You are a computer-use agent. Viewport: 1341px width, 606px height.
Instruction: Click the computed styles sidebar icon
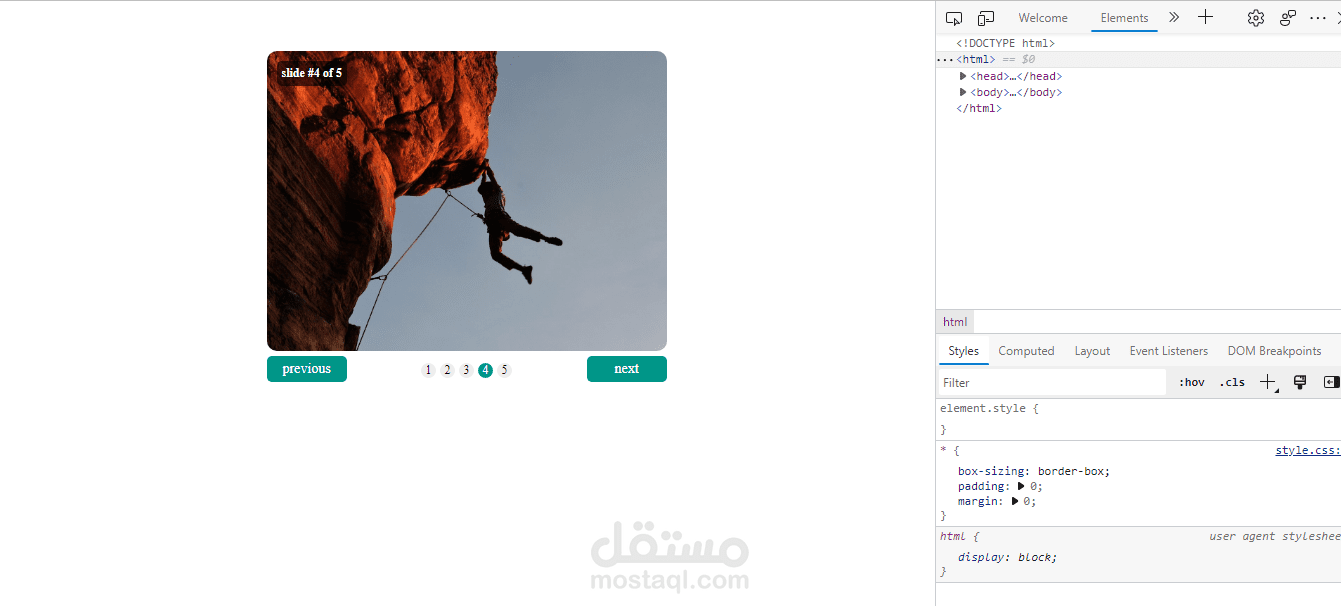tap(1330, 381)
